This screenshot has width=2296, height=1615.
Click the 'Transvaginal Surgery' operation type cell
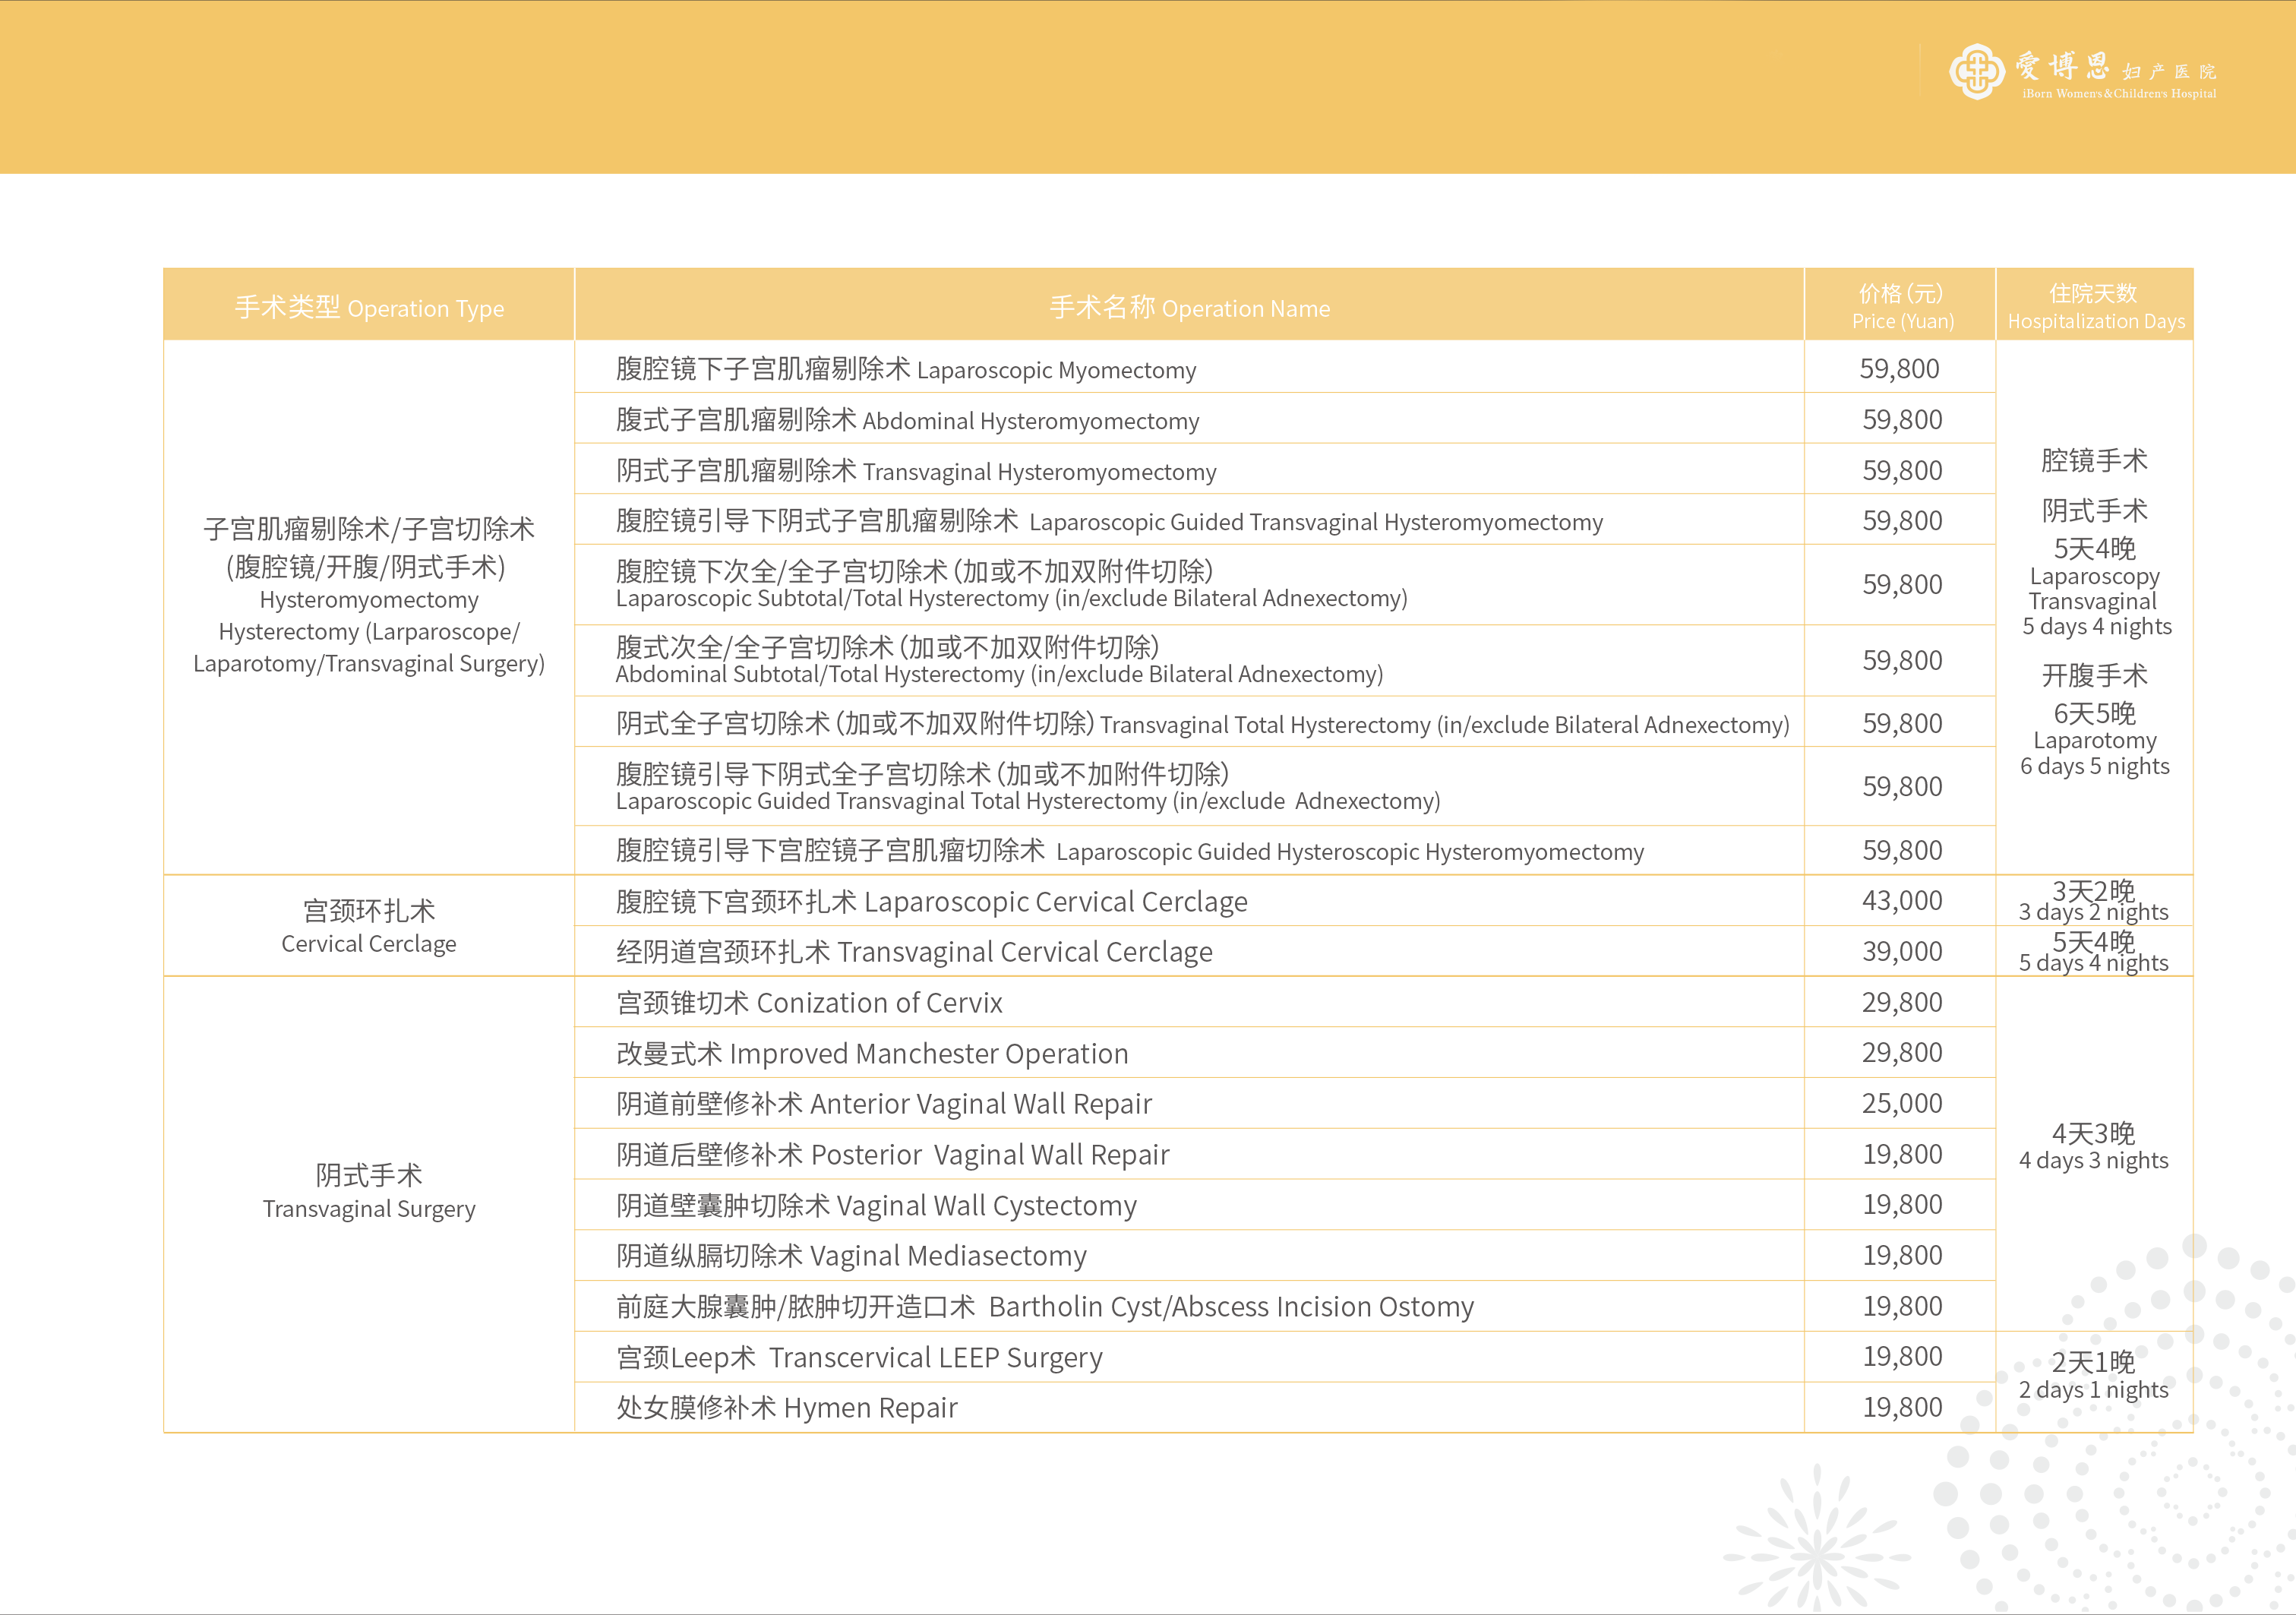[x=369, y=1205]
